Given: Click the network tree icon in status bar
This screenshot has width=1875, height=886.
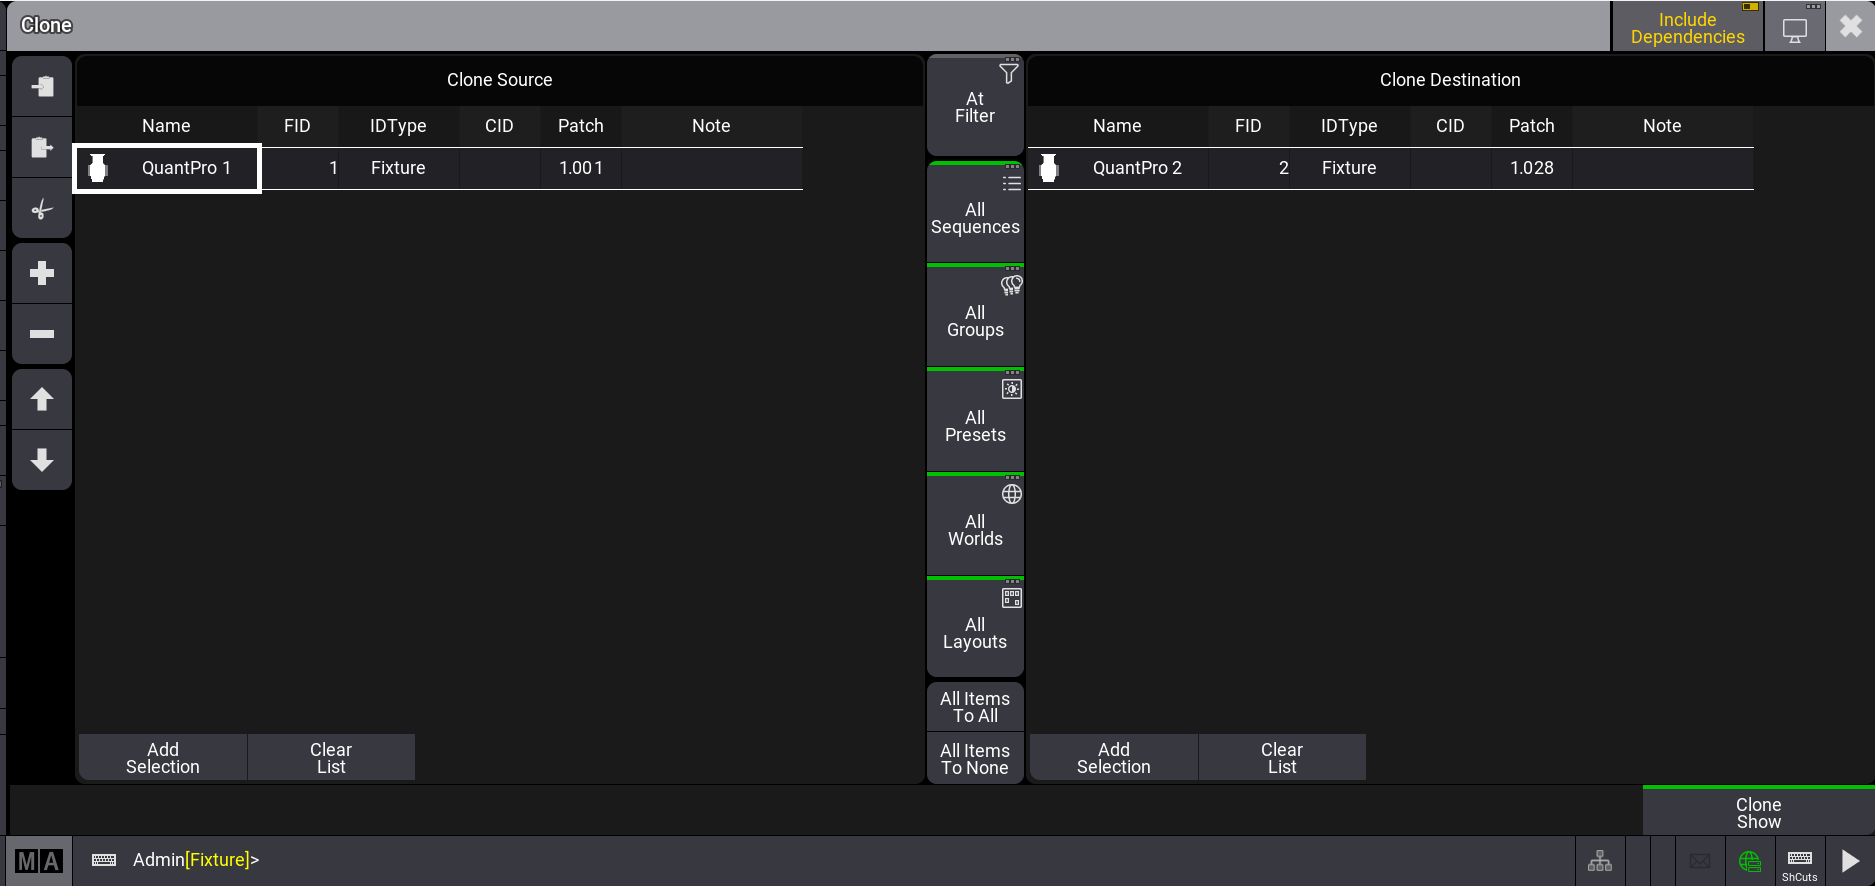Looking at the screenshot, I should click(1599, 861).
